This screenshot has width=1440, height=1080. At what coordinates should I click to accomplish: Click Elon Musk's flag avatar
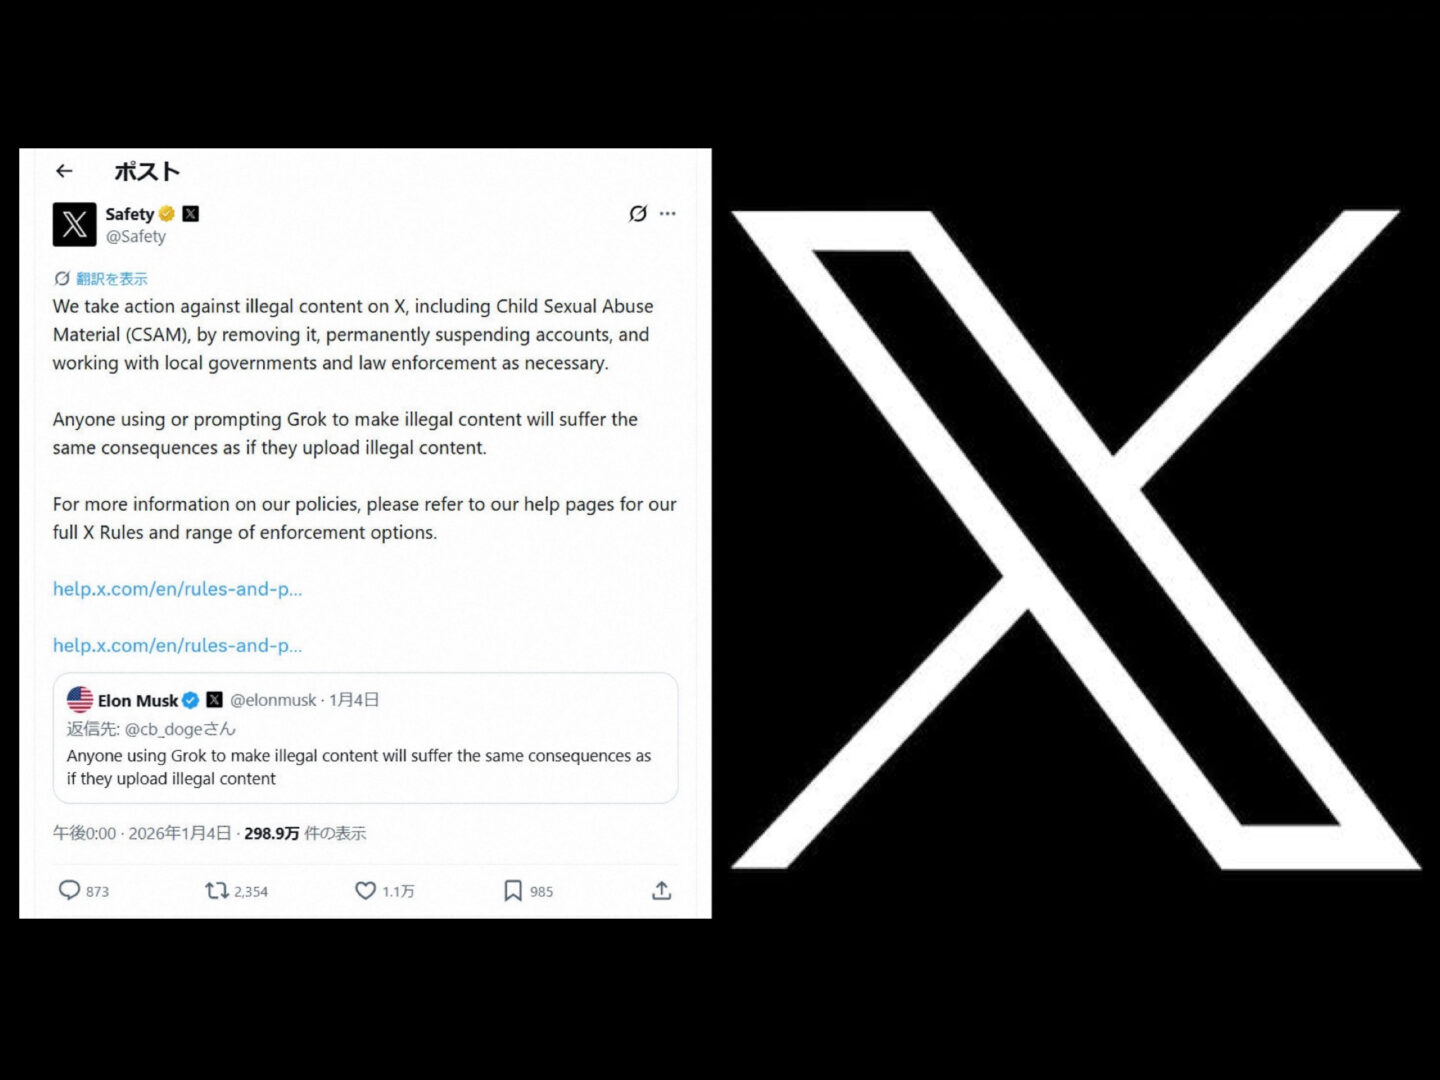pos(80,699)
